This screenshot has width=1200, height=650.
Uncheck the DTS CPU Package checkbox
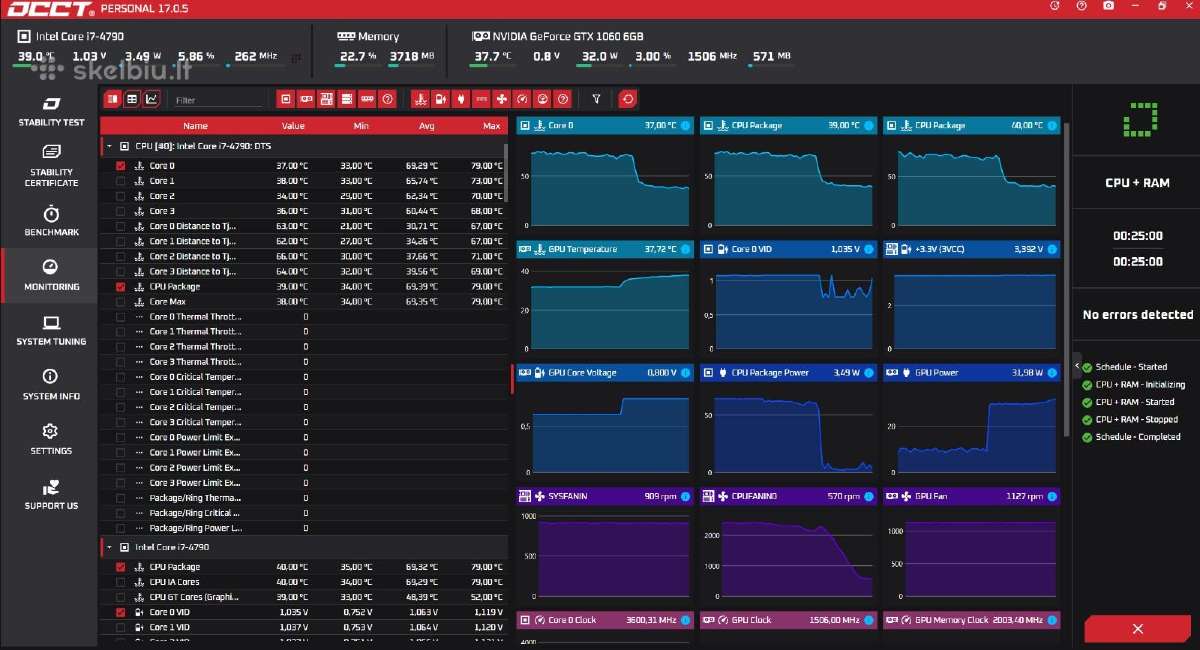(x=121, y=286)
